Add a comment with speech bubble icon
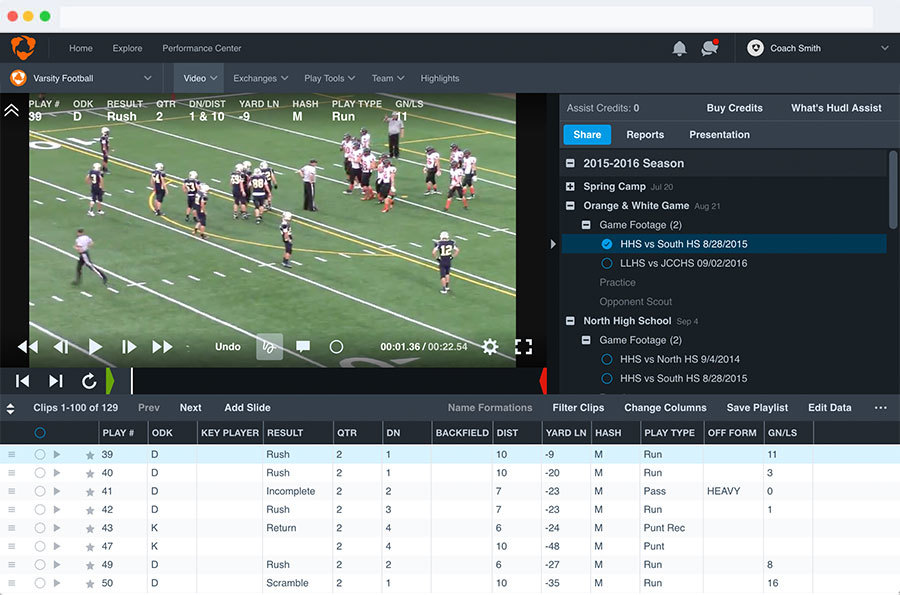 303,347
